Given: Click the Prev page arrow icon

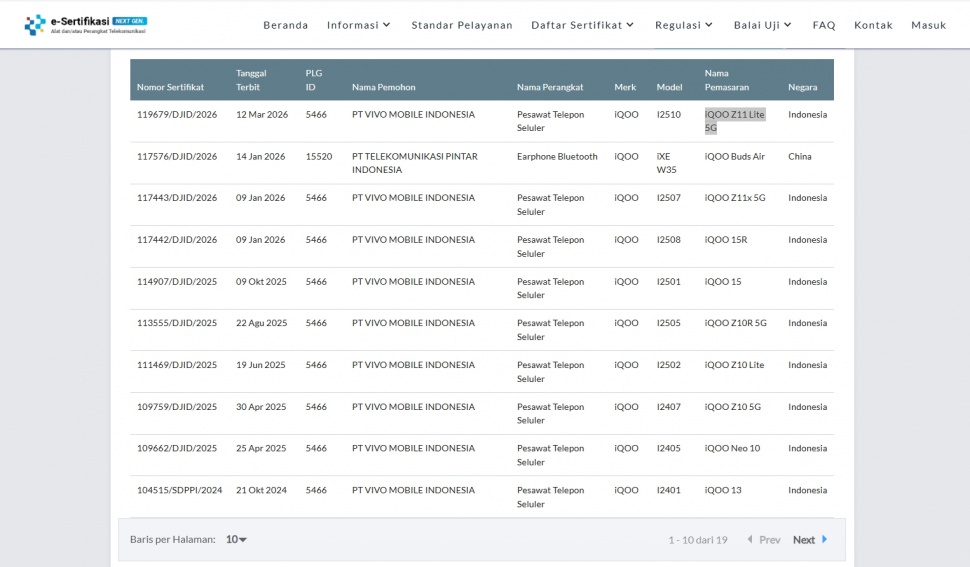Looking at the screenshot, I should [x=750, y=540].
